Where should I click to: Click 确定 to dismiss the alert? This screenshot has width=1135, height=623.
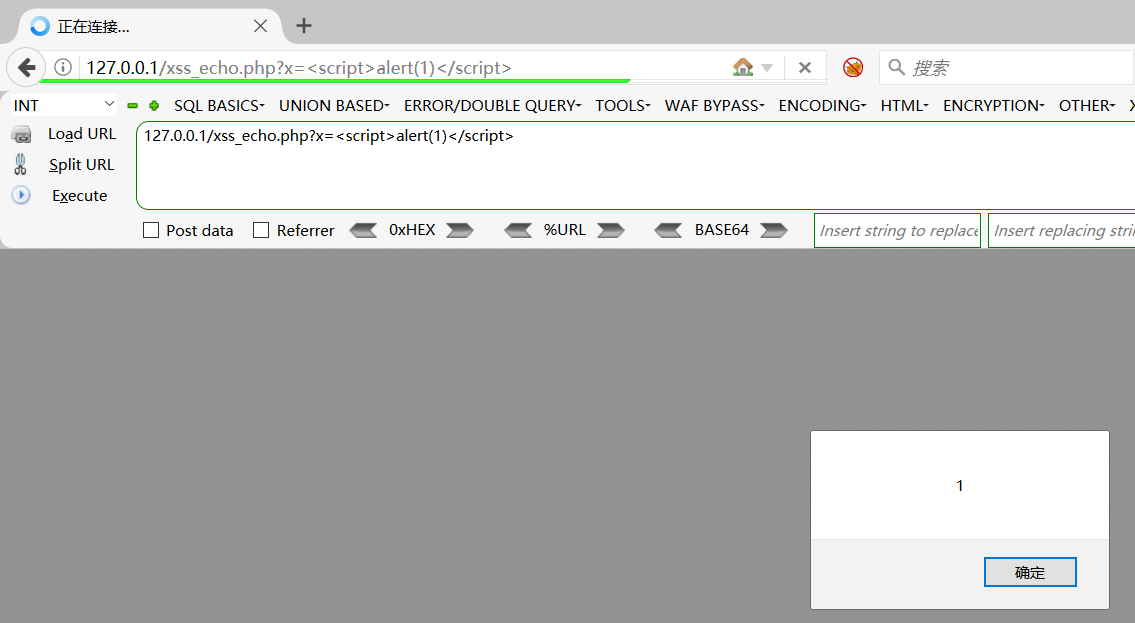coord(1030,572)
